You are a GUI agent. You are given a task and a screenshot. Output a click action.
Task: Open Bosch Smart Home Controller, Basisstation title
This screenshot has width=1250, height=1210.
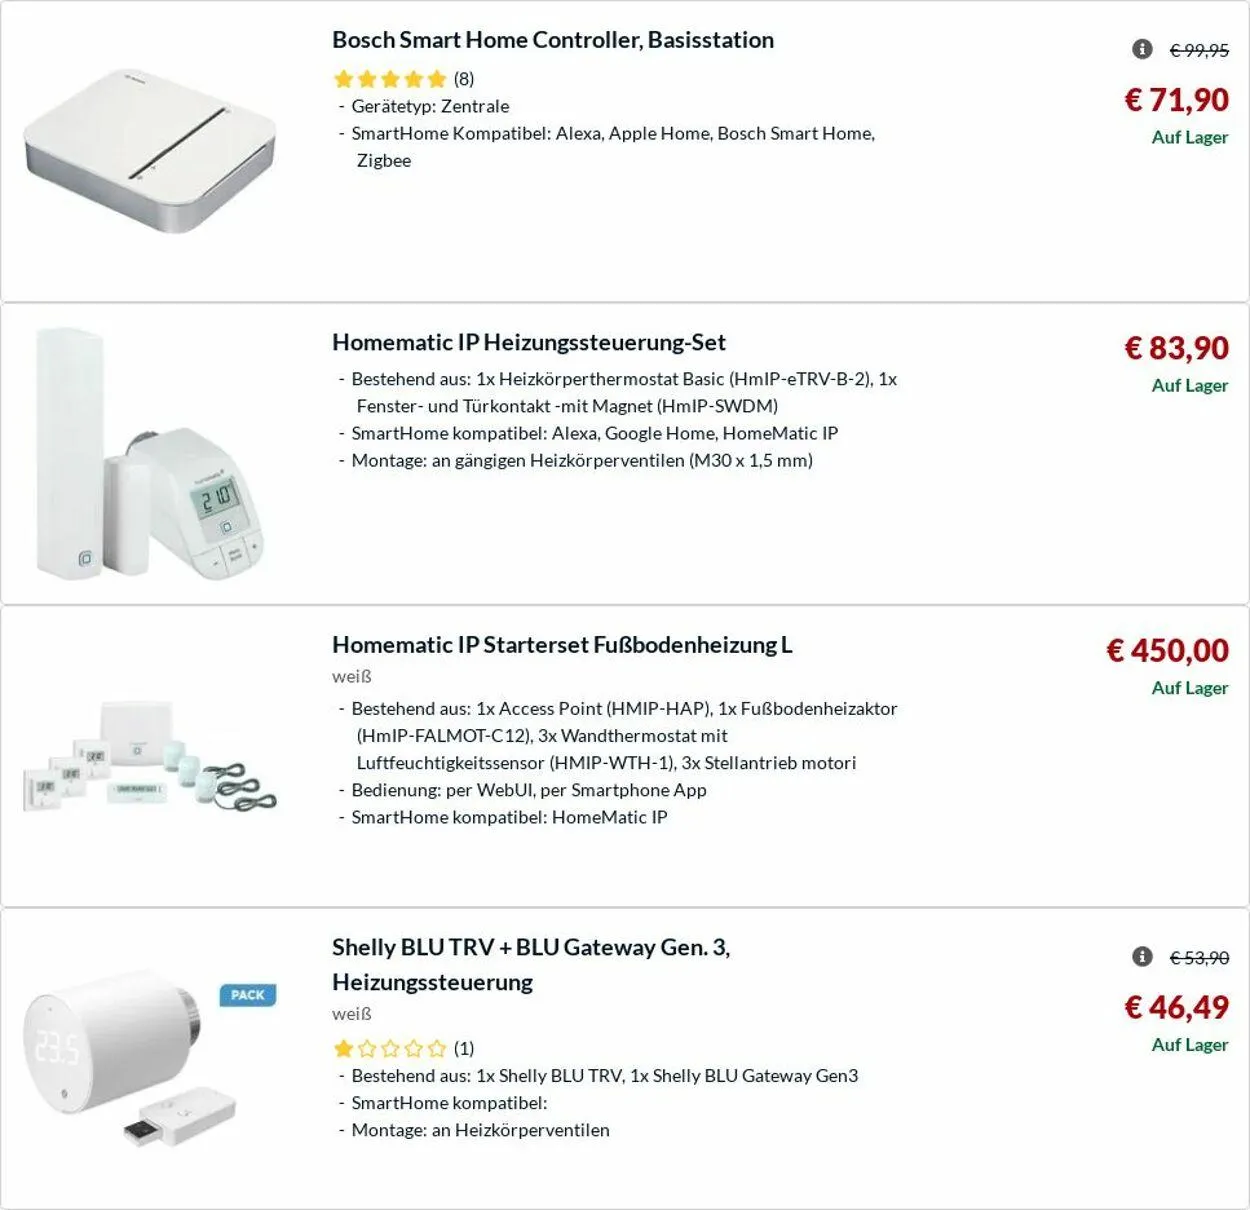tap(553, 40)
